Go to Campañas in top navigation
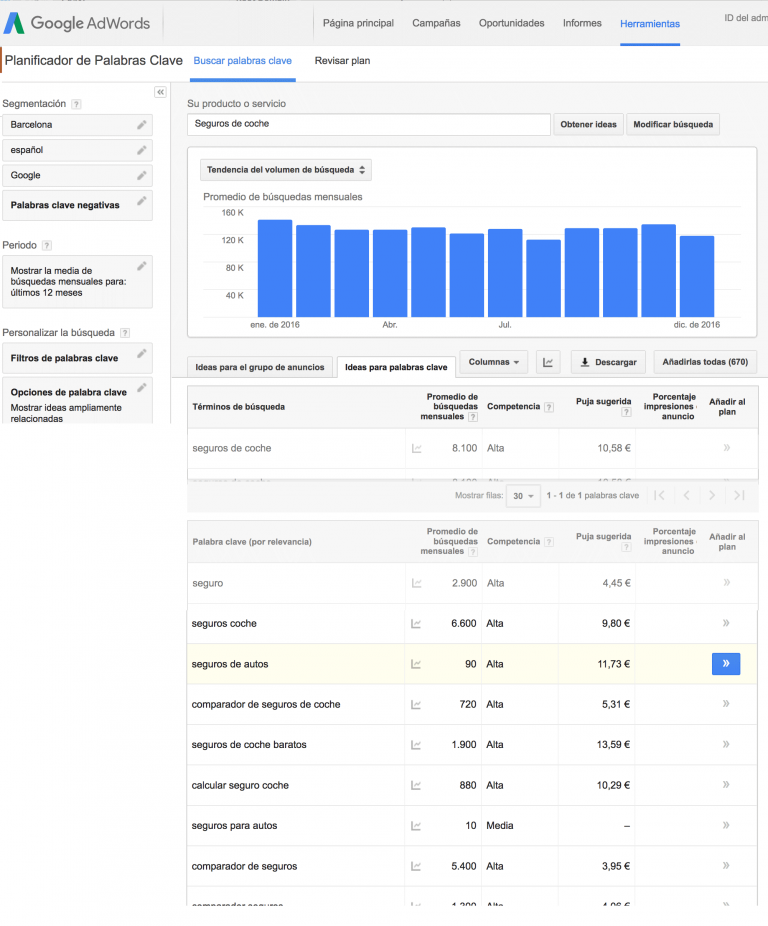This screenshot has height=926, width=768. coord(436,23)
